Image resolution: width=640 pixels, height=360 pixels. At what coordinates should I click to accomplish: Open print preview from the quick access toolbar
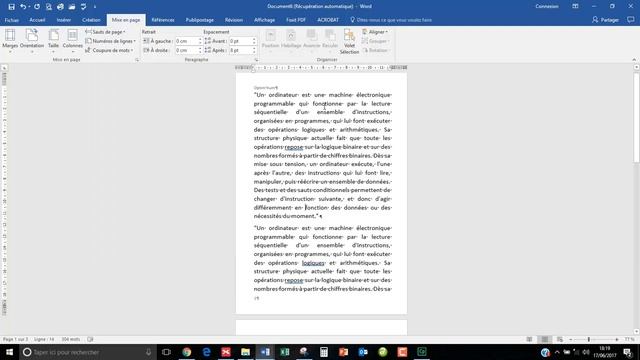click(x=49, y=7)
